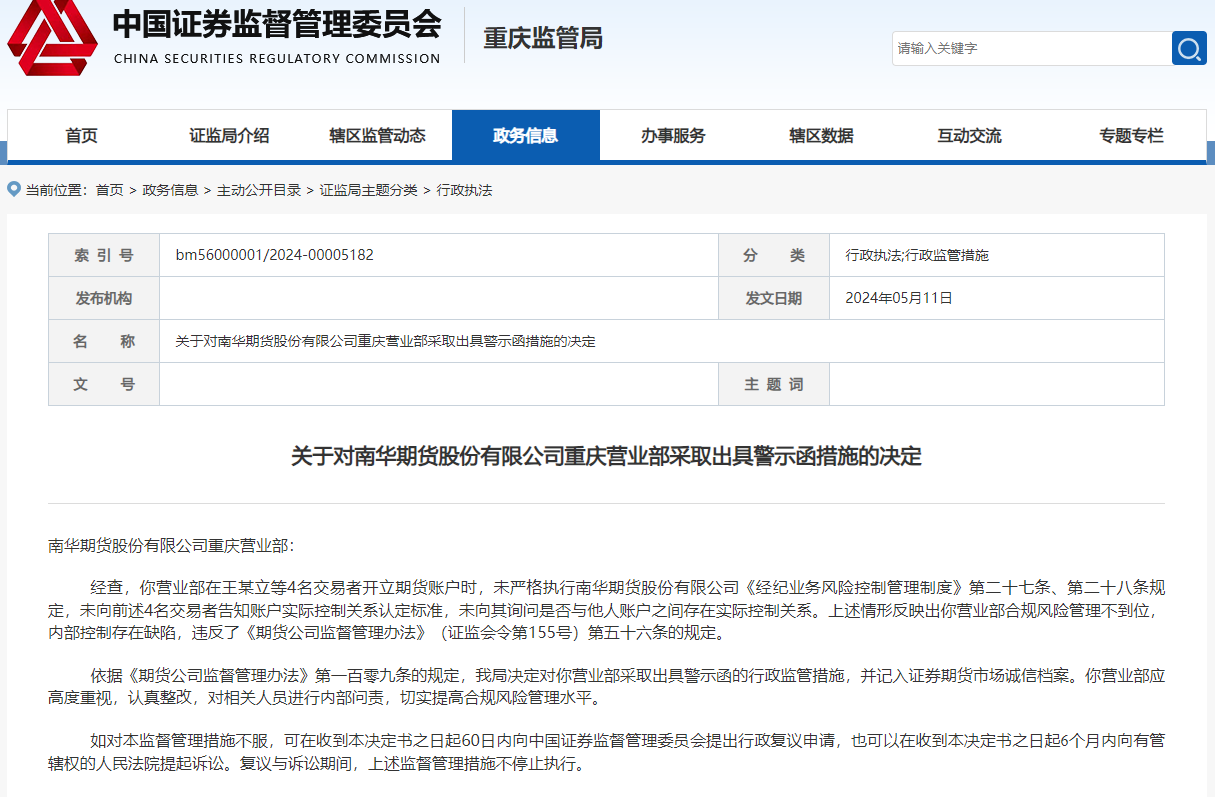This screenshot has width=1215, height=797.
Task: Select the 政务信息 navigation tab
Action: pos(525,136)
